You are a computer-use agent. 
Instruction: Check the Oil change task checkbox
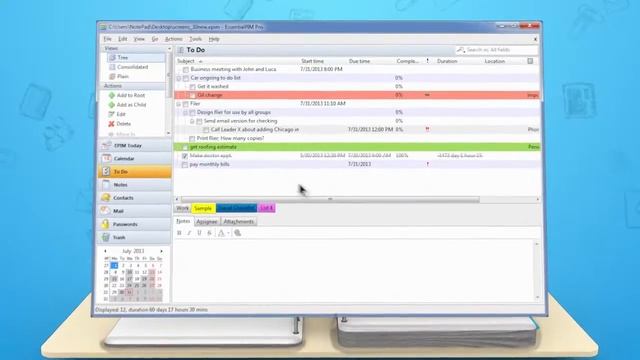pyautogui.click(x=193, y=95)
